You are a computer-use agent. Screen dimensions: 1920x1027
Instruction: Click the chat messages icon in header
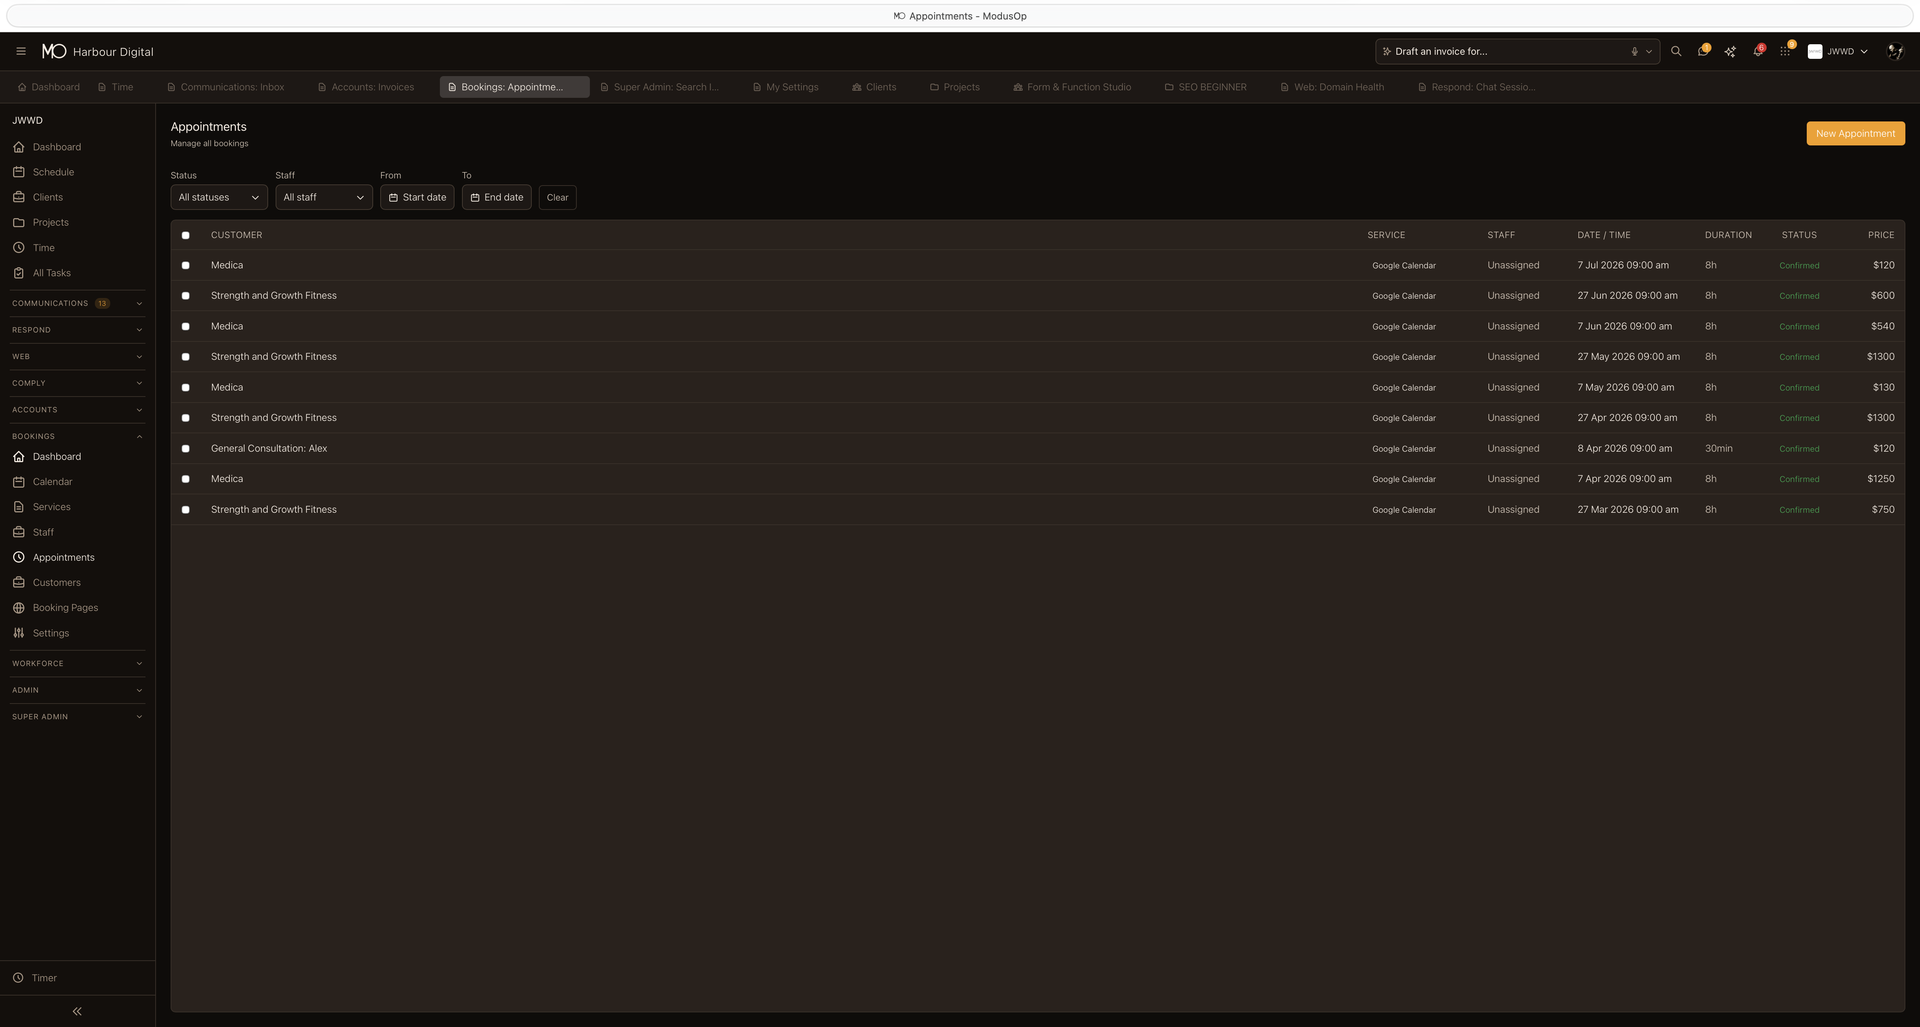[x=1702, y=51]
